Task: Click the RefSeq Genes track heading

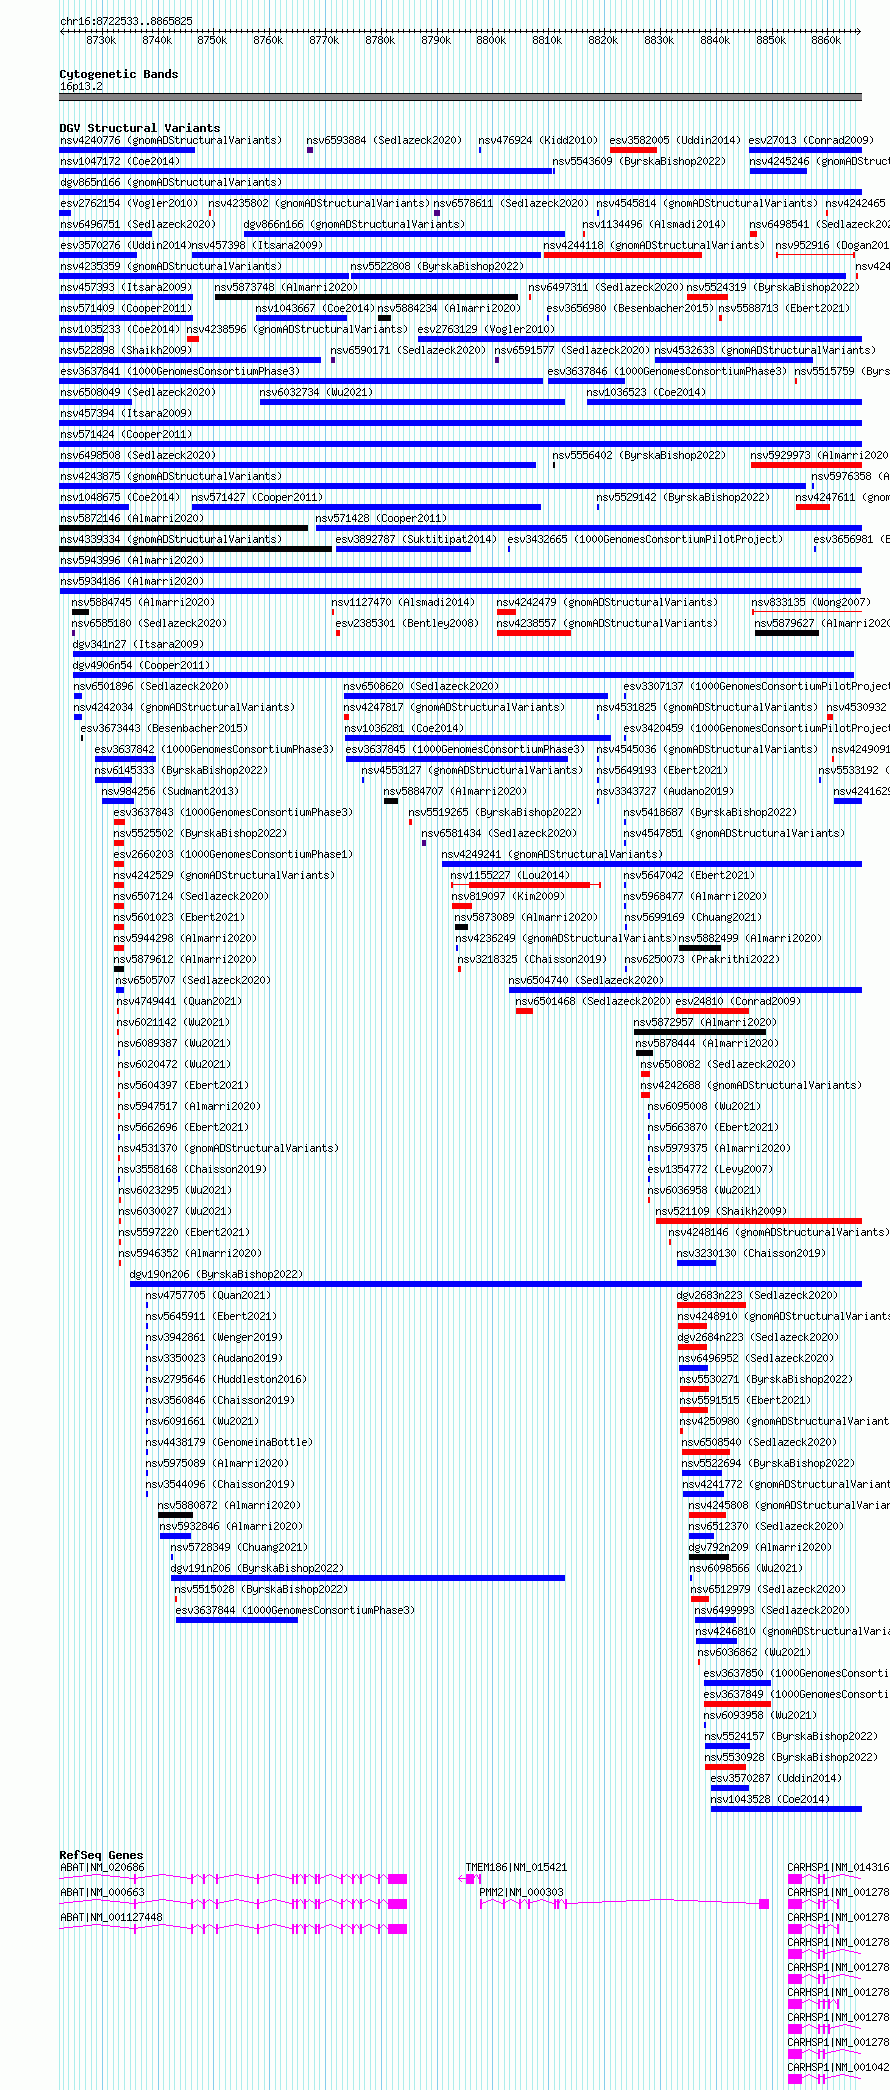Action: click(101, 1855)
